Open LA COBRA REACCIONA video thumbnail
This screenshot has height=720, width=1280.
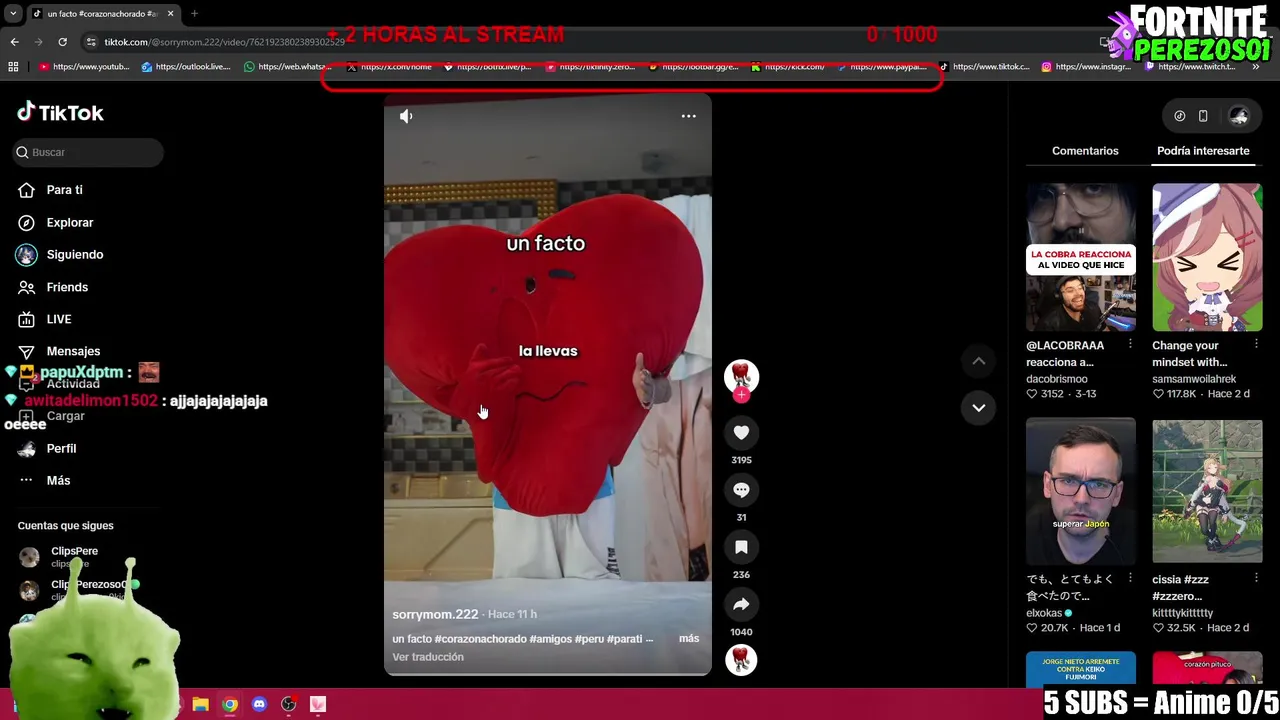1081,257
